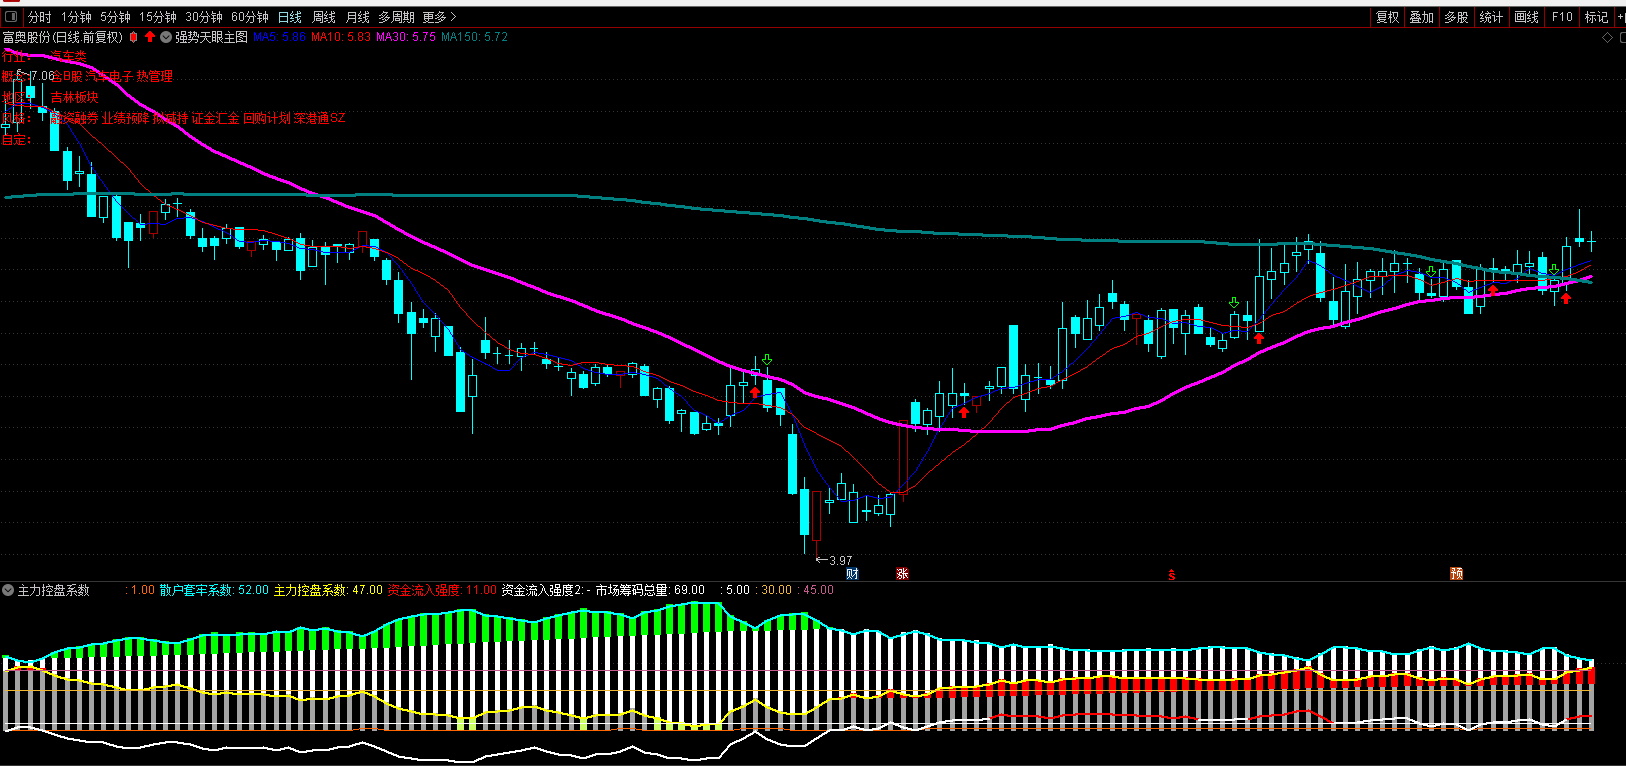Viewport: 1626px width, 766px height.
Task: Click the 财 event marker on timeline
Action: [x=852, y=574]
